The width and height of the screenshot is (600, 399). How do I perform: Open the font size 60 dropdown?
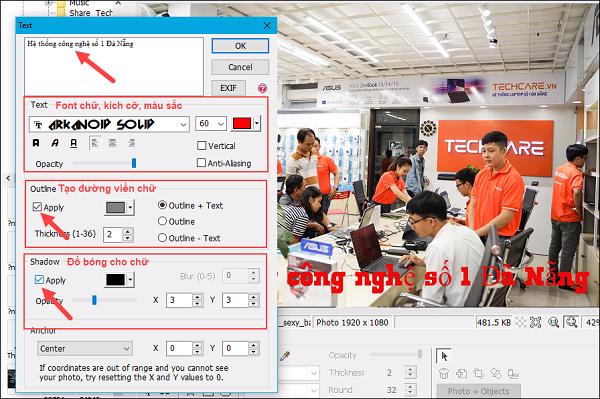[x=221, y=124]
